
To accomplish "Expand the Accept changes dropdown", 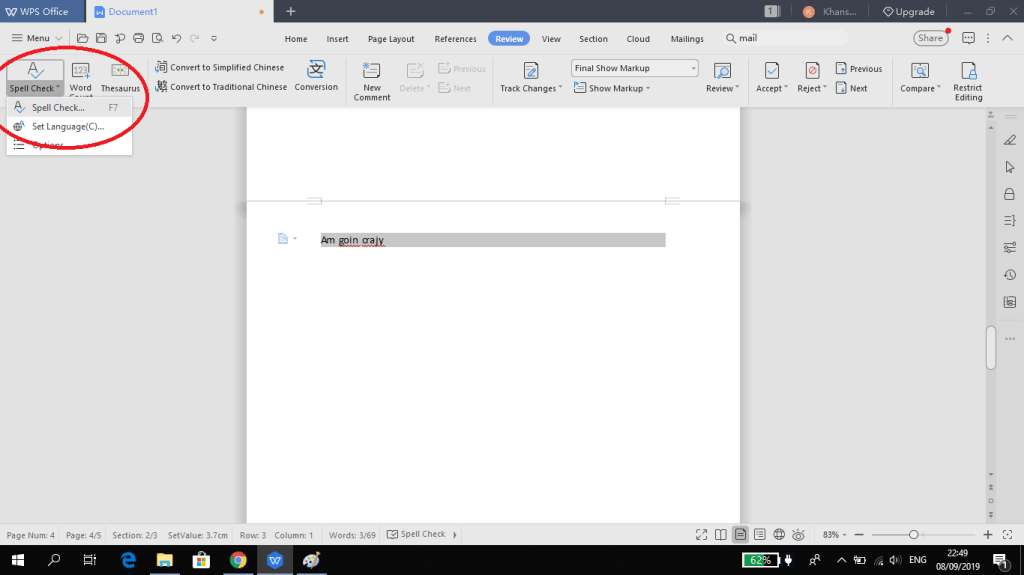I will (769, 89).
